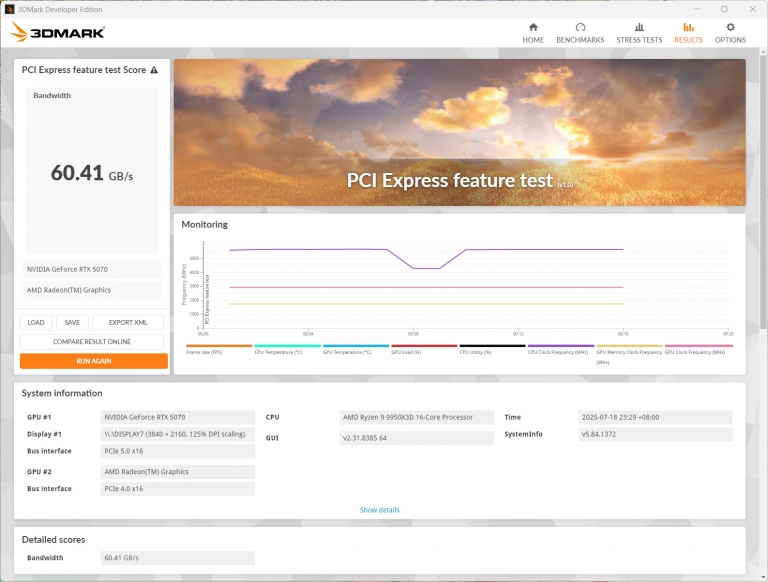768x582 pixels.
Task: Click the warning triangle next to score title
Action: point(154,70)
